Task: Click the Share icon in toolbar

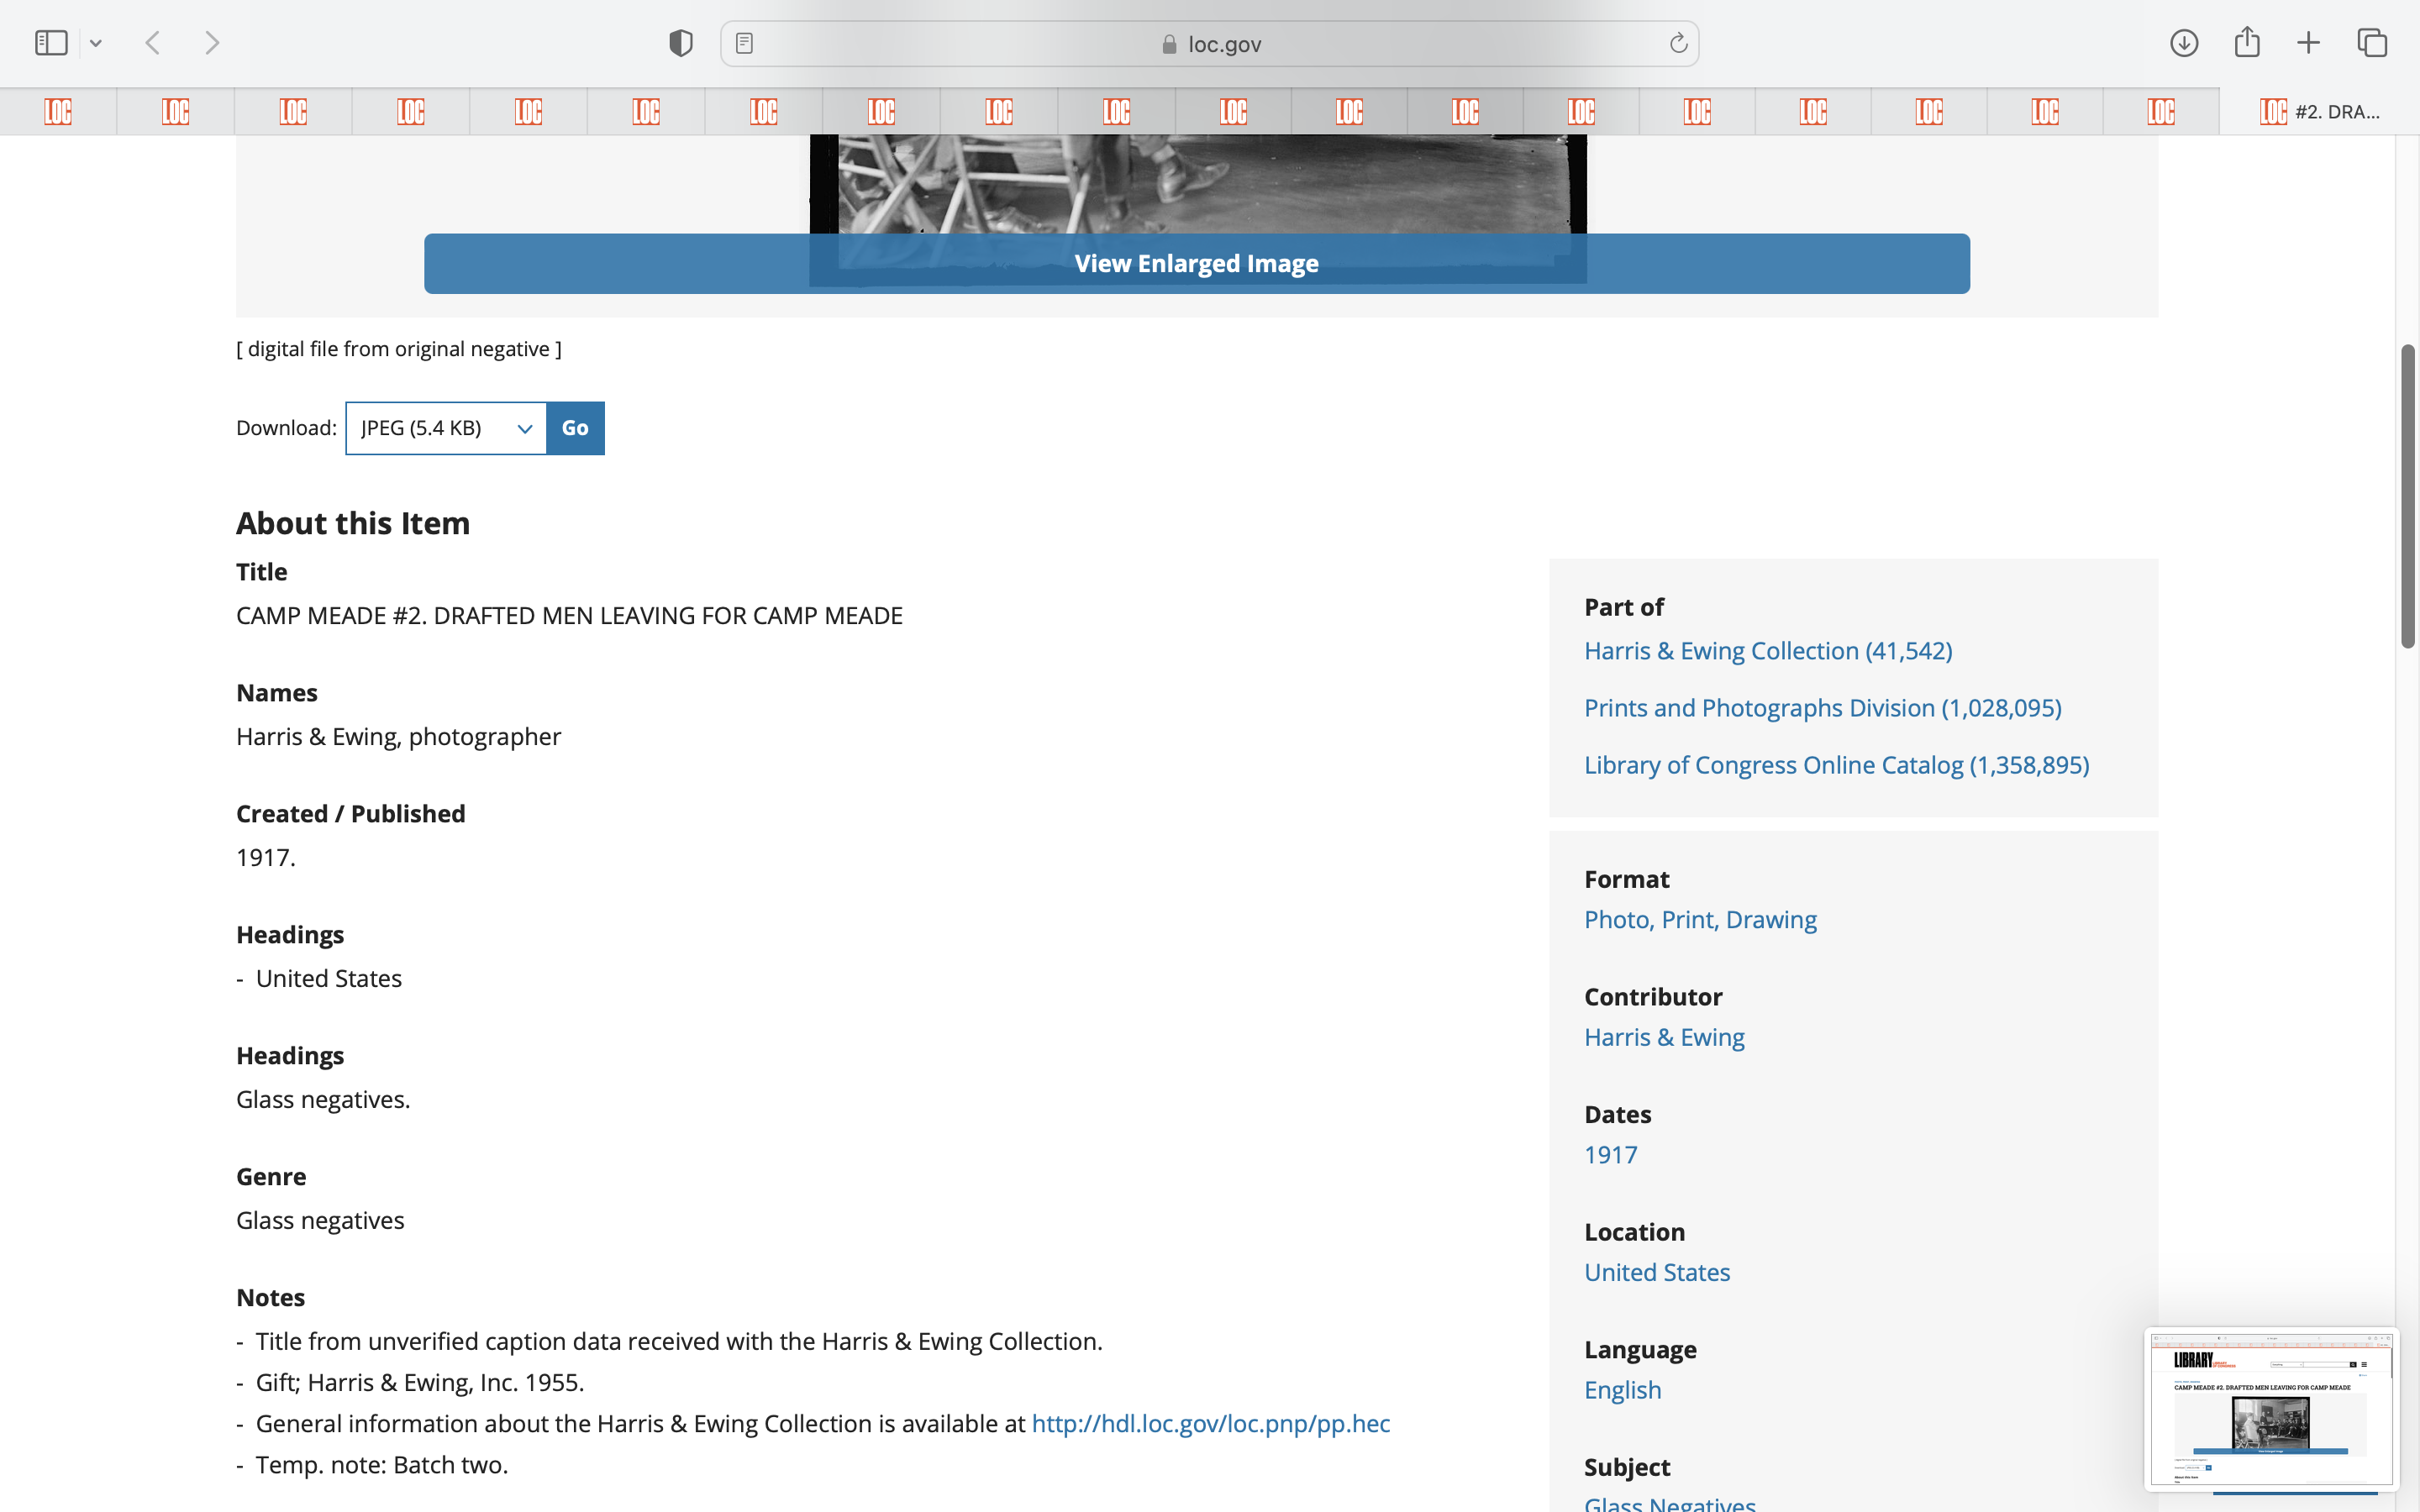Action: pyautogui.click(x=2247, y=43)
